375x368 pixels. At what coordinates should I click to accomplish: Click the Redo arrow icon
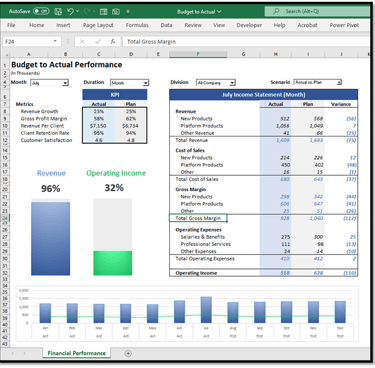(x=87, y=11)
